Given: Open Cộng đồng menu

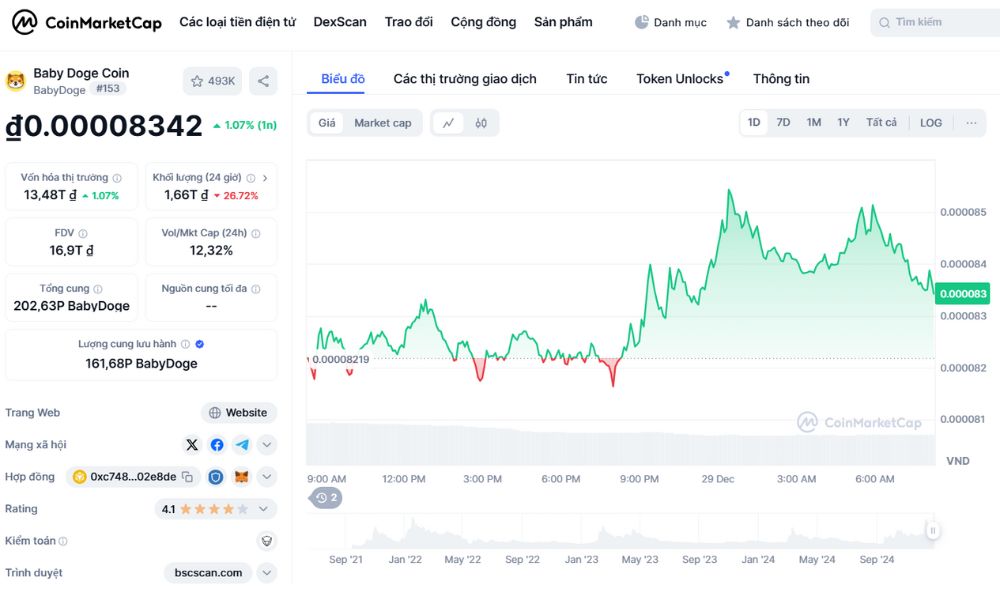Looking at the screenshot, I should (483, 22).
